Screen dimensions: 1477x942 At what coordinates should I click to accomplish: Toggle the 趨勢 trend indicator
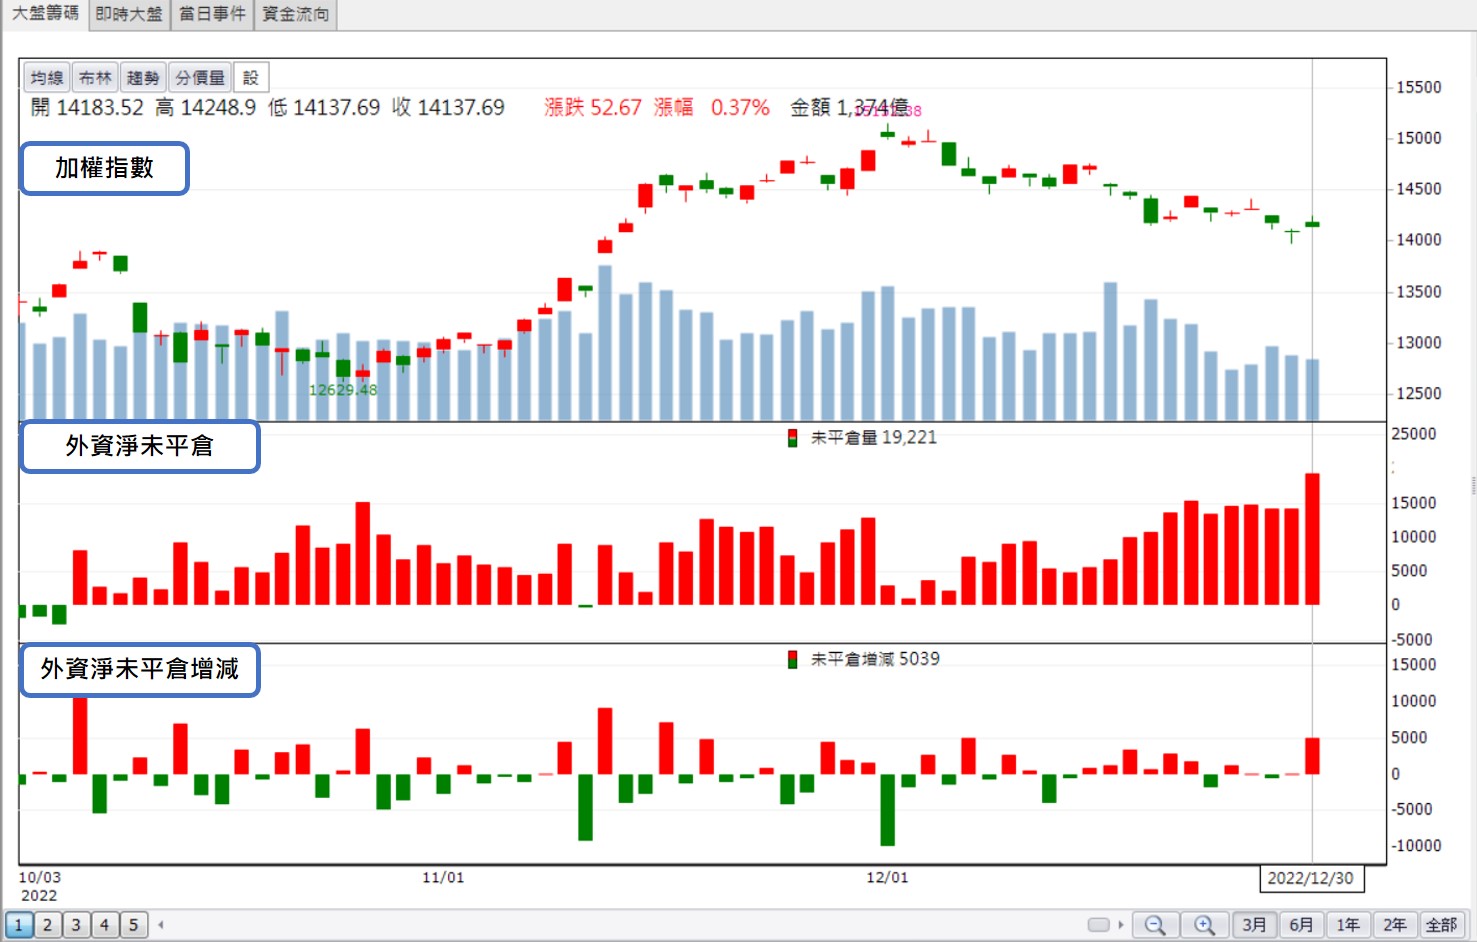(x=143, y=78)
